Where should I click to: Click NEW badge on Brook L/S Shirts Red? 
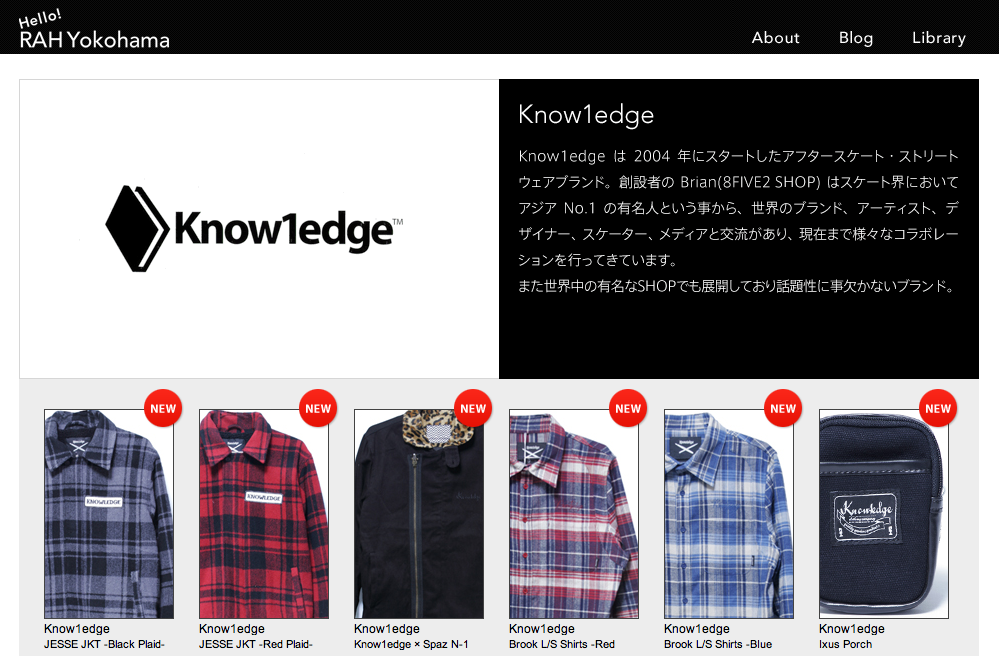[x=628, y=408]
